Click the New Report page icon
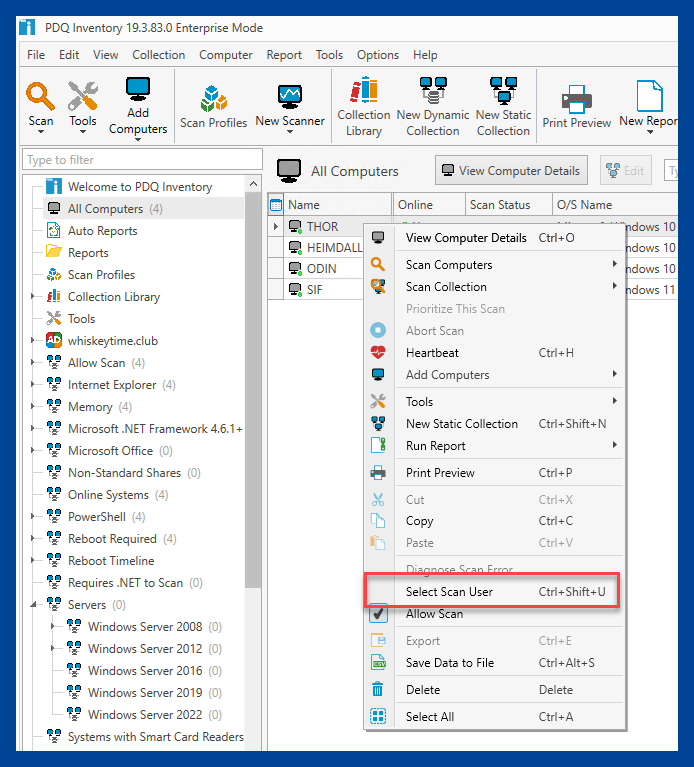 [649, 96]
